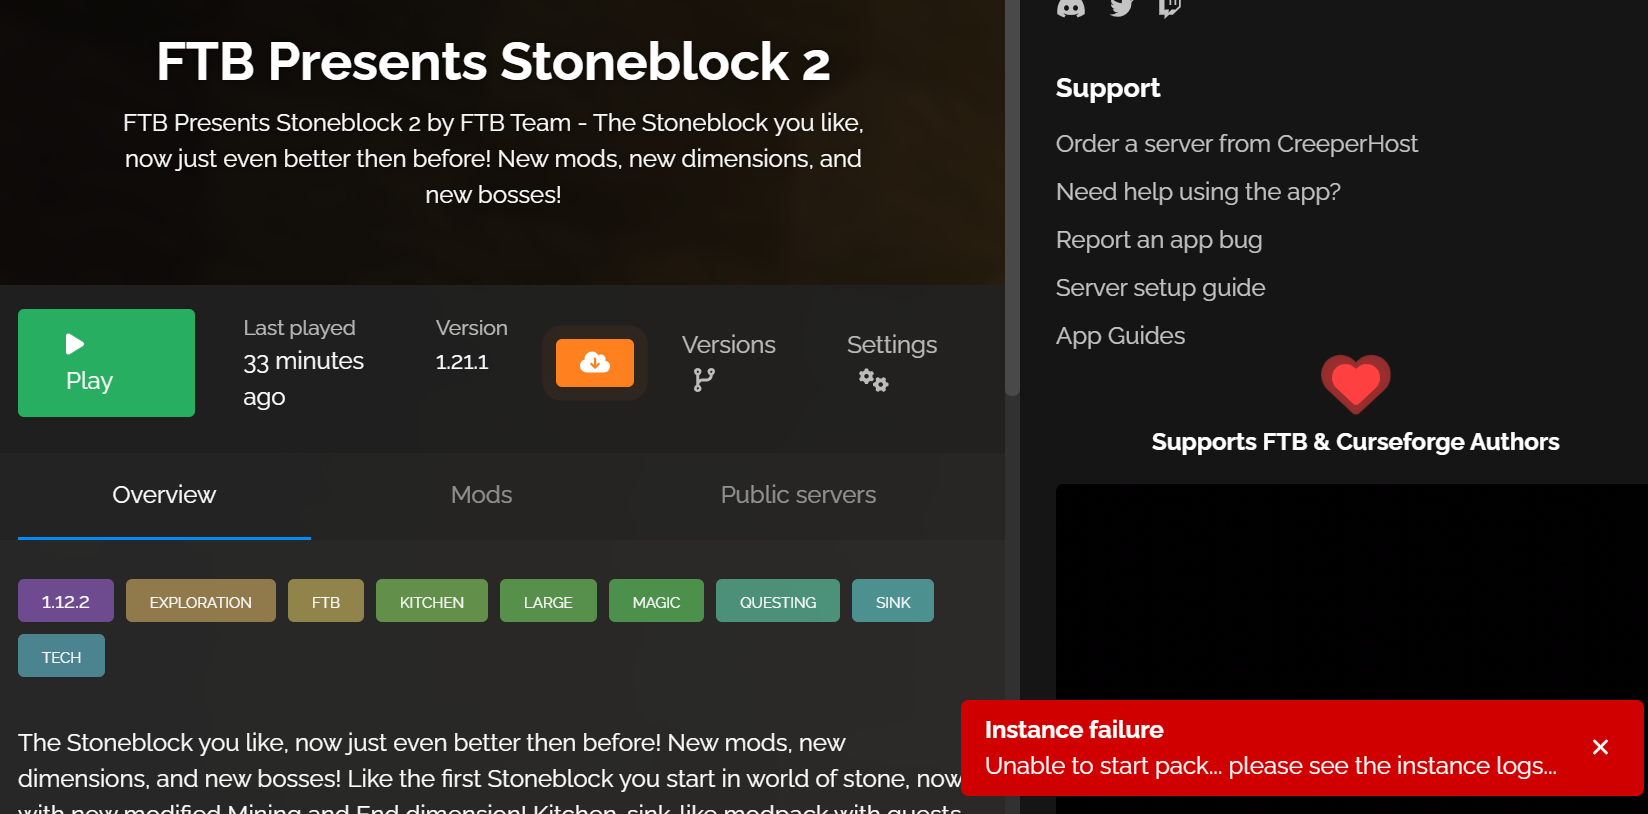Switch to the Mods tab
Viewport: 1648px width, 814px height.
[x=481, y=495]
